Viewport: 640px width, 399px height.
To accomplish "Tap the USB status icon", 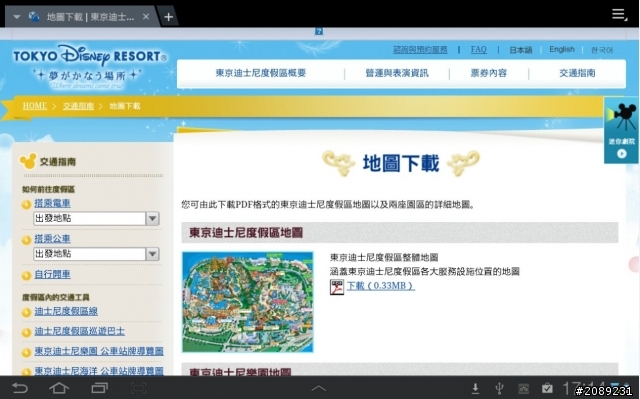I will click(499, 389).
